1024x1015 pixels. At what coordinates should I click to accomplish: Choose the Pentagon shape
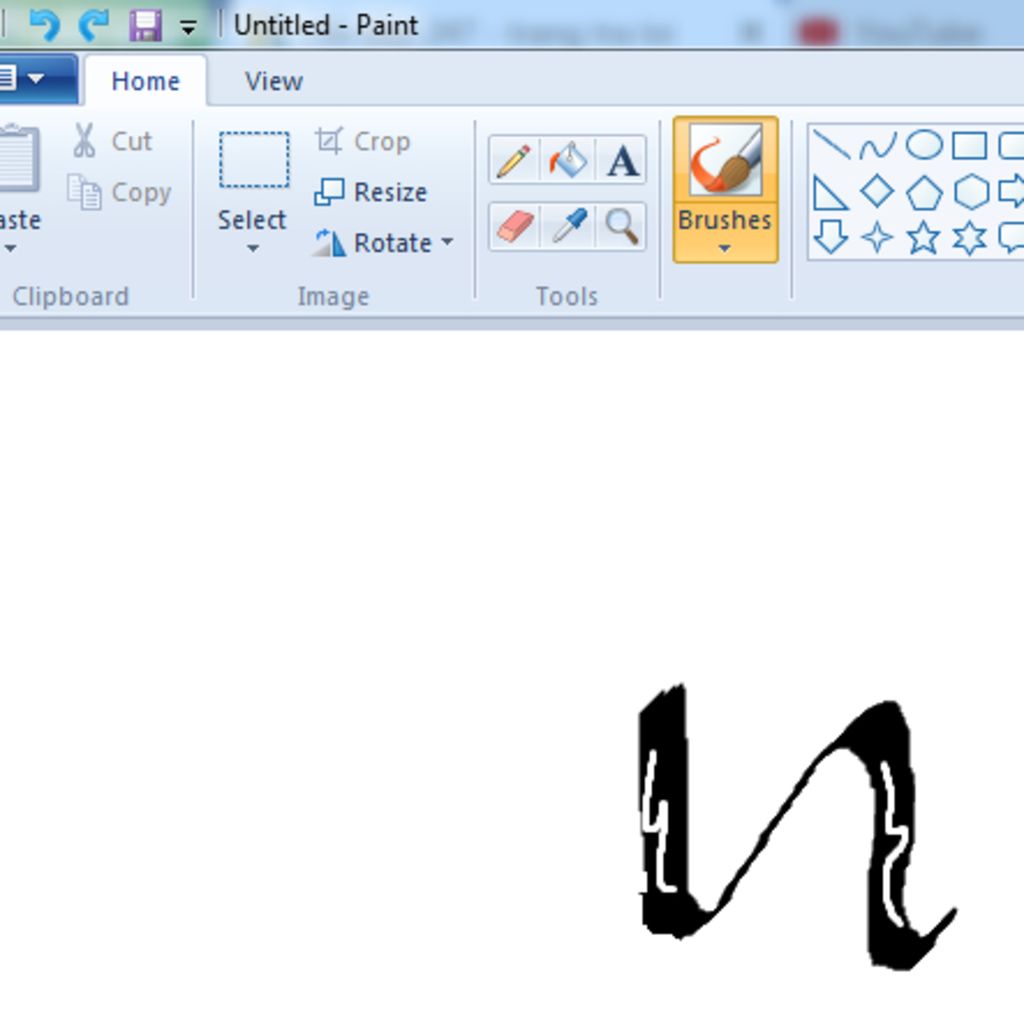pyautogui.click(x=924, y=192)
